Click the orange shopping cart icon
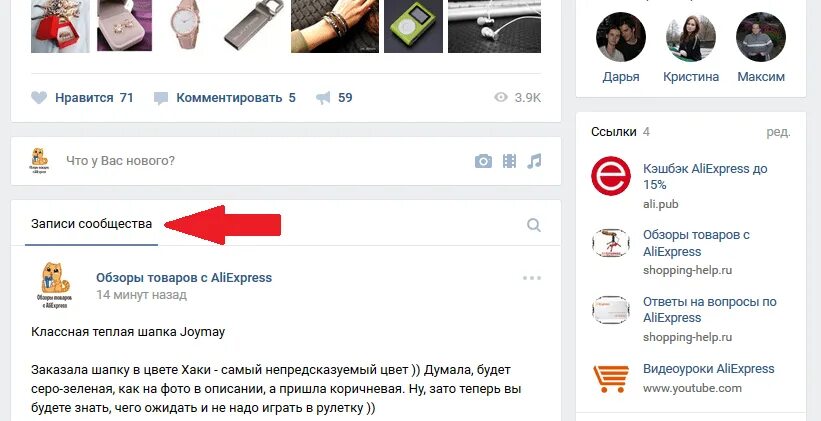The image size is (821, 421). [611, 379]
